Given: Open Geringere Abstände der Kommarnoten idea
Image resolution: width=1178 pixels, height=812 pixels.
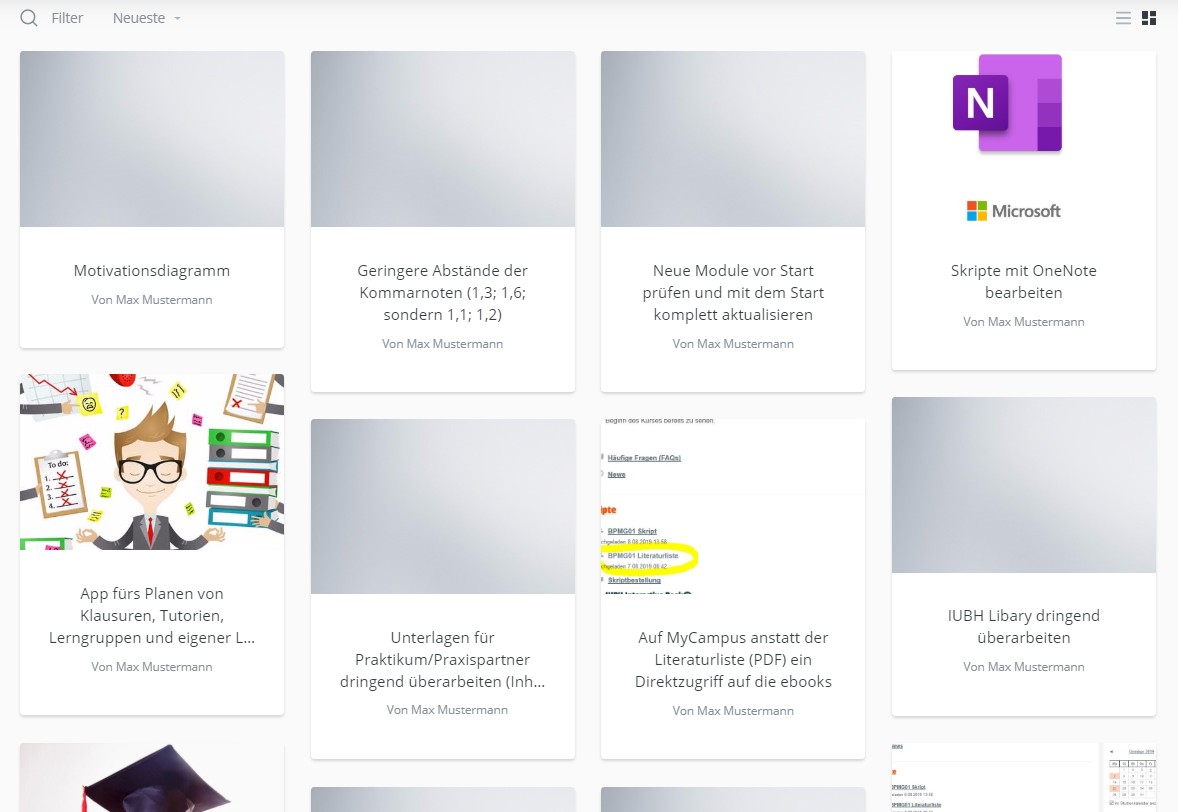Looking at the screenshot, I should (x=443, y=292).
